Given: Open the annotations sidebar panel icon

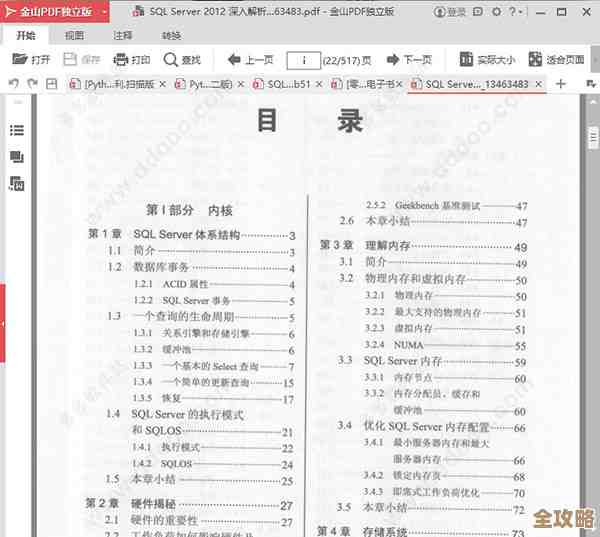Looking at the screenshot, I should tap(16, 184).
